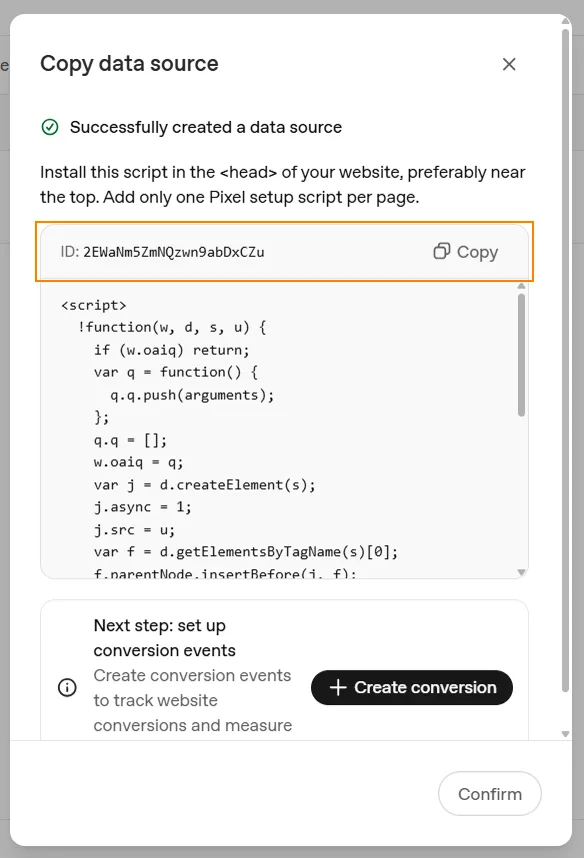584x858 pixels.
Task: Click the 'j.src = u;' code line
Action: [134, 530]
